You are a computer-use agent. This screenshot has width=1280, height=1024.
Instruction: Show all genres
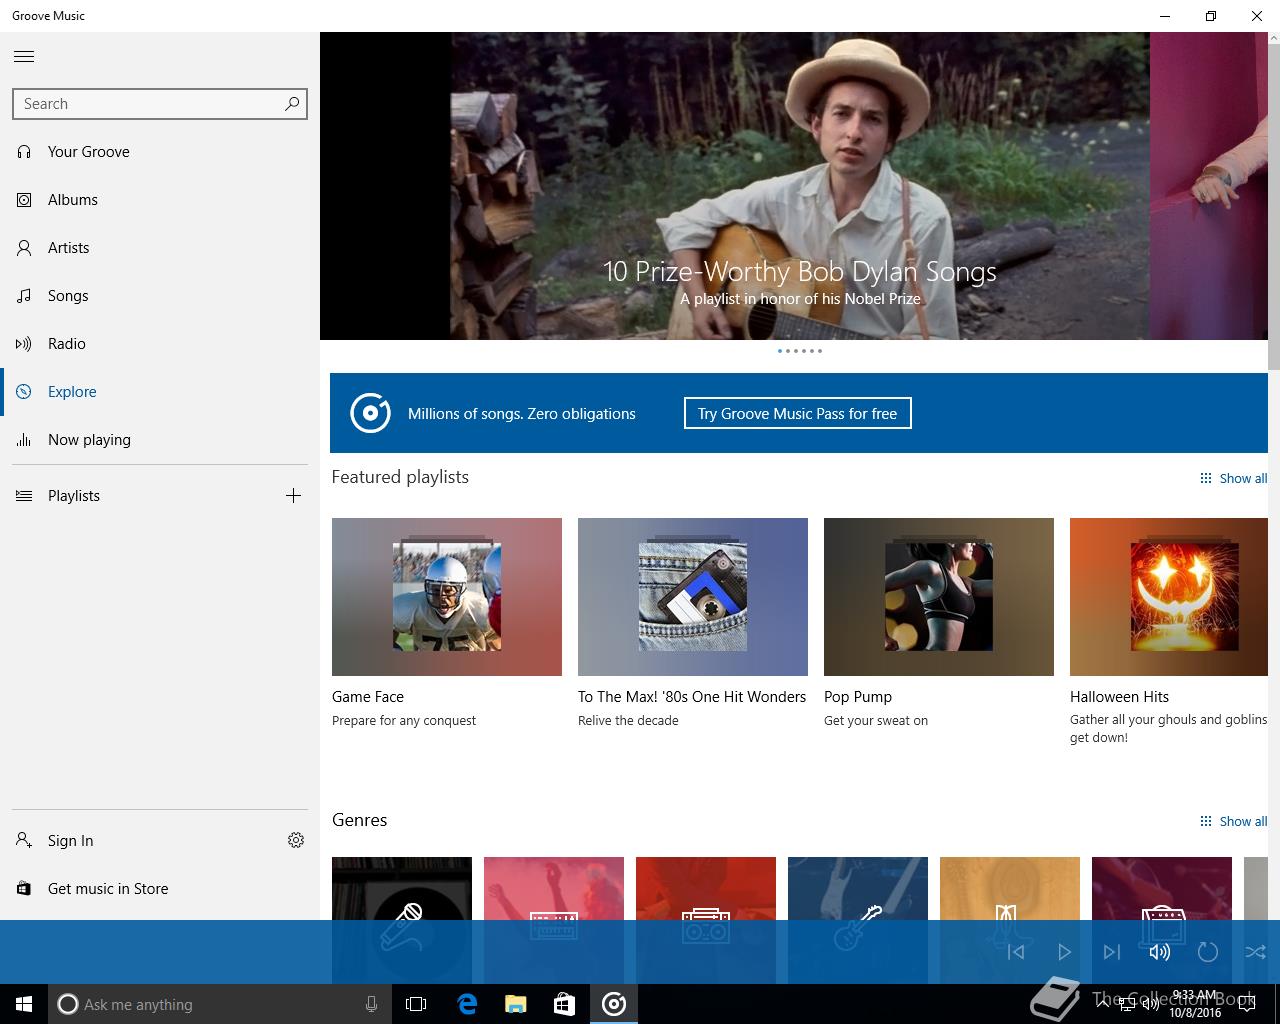pyautogui.click(x=1234, y=822)
